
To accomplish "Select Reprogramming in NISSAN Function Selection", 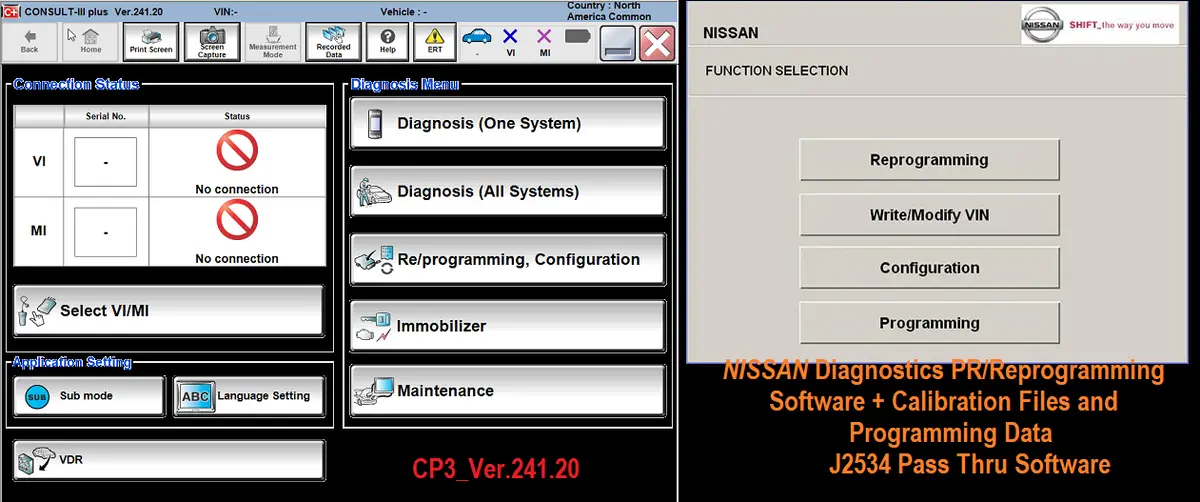I will click(x=929, y=160).
